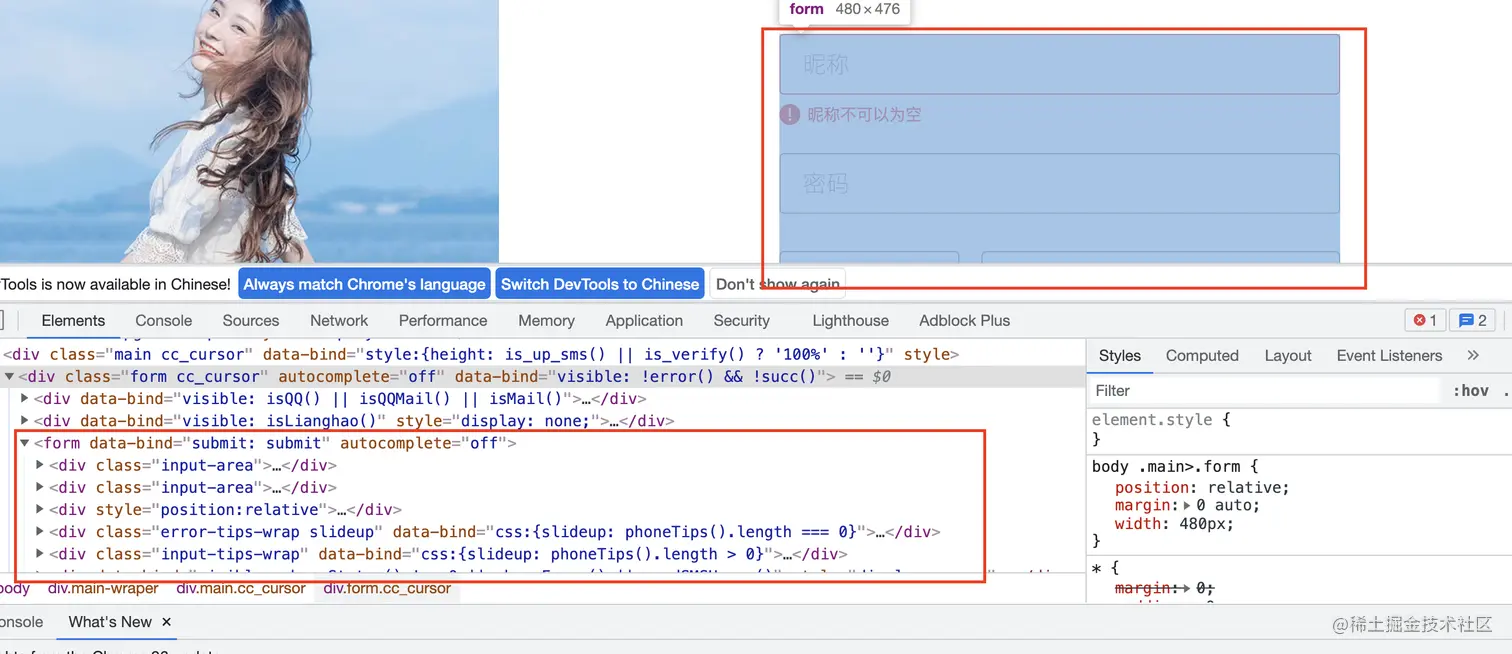
Task: Expand the isLianghao() div node
Action: click(x=26, y=421)
